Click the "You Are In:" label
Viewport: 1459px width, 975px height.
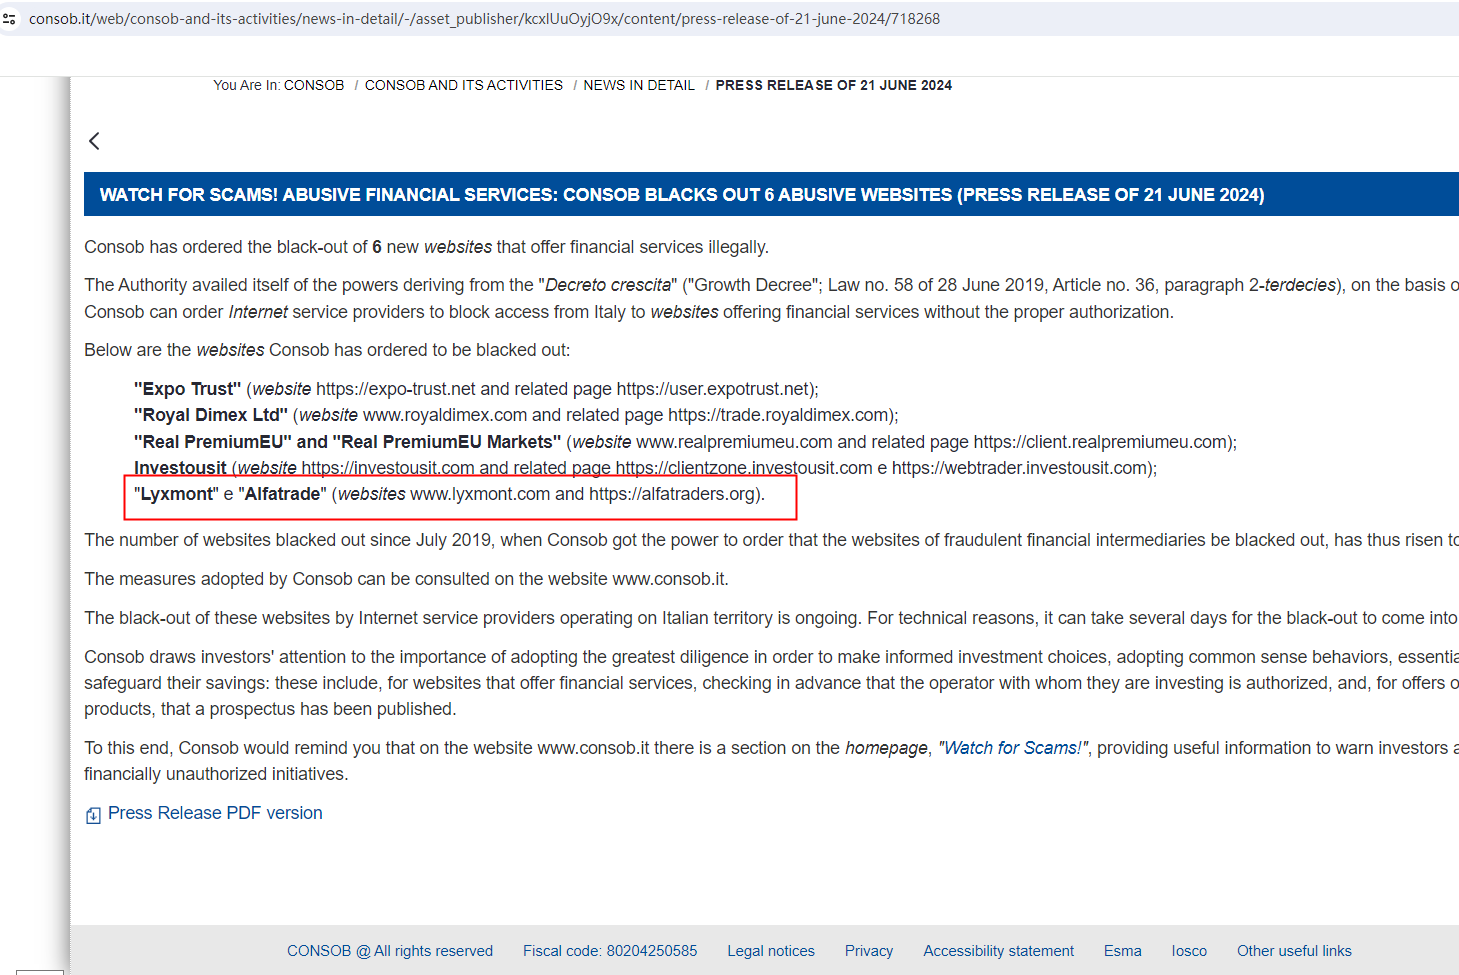tap(246, 86)
